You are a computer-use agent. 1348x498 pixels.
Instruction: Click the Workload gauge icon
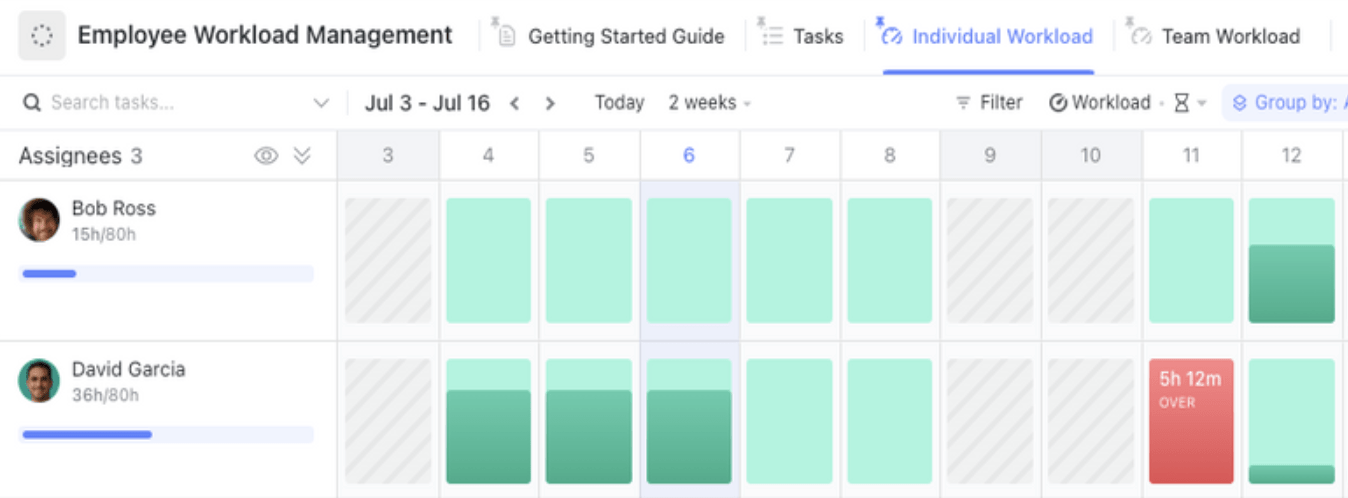1058,103
